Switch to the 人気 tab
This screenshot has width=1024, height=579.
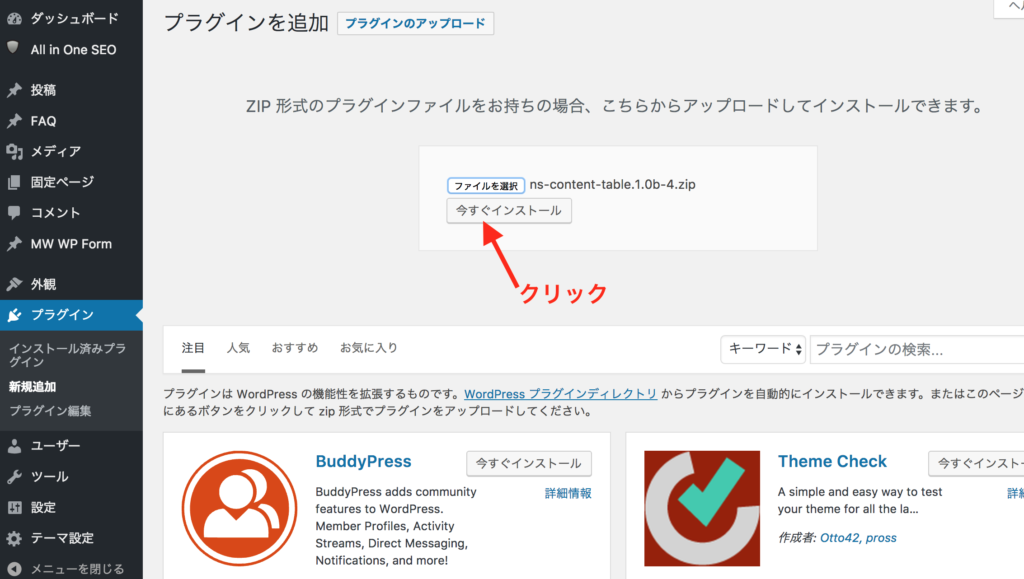click(238, 348)
